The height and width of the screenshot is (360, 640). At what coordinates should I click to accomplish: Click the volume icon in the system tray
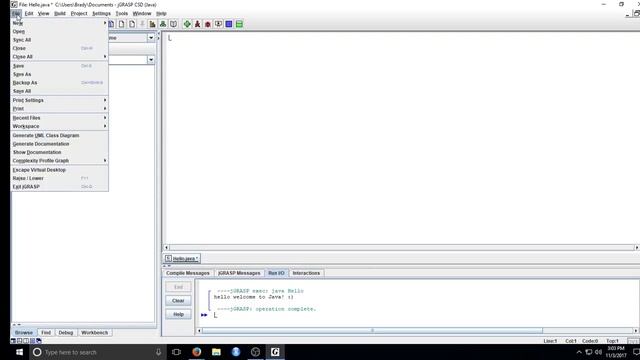click(x=599, y=352)
